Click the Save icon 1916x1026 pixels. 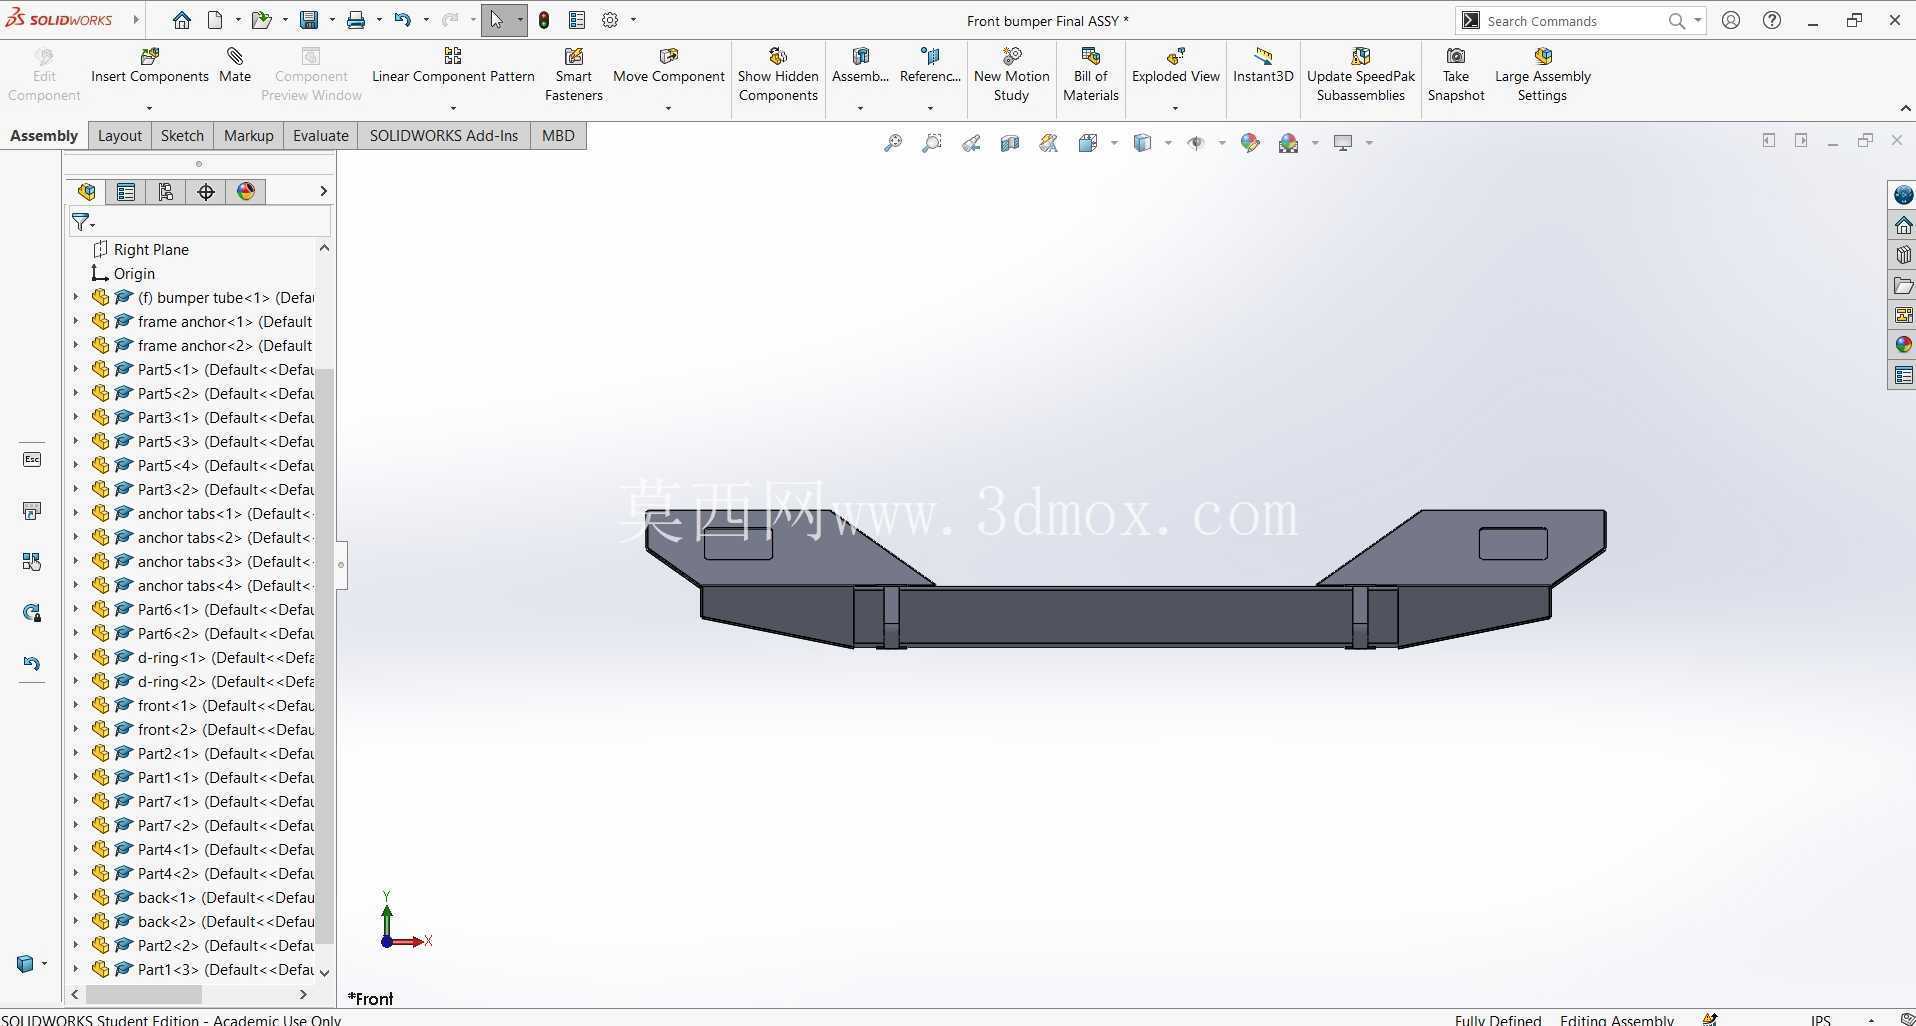pos(309,20)
